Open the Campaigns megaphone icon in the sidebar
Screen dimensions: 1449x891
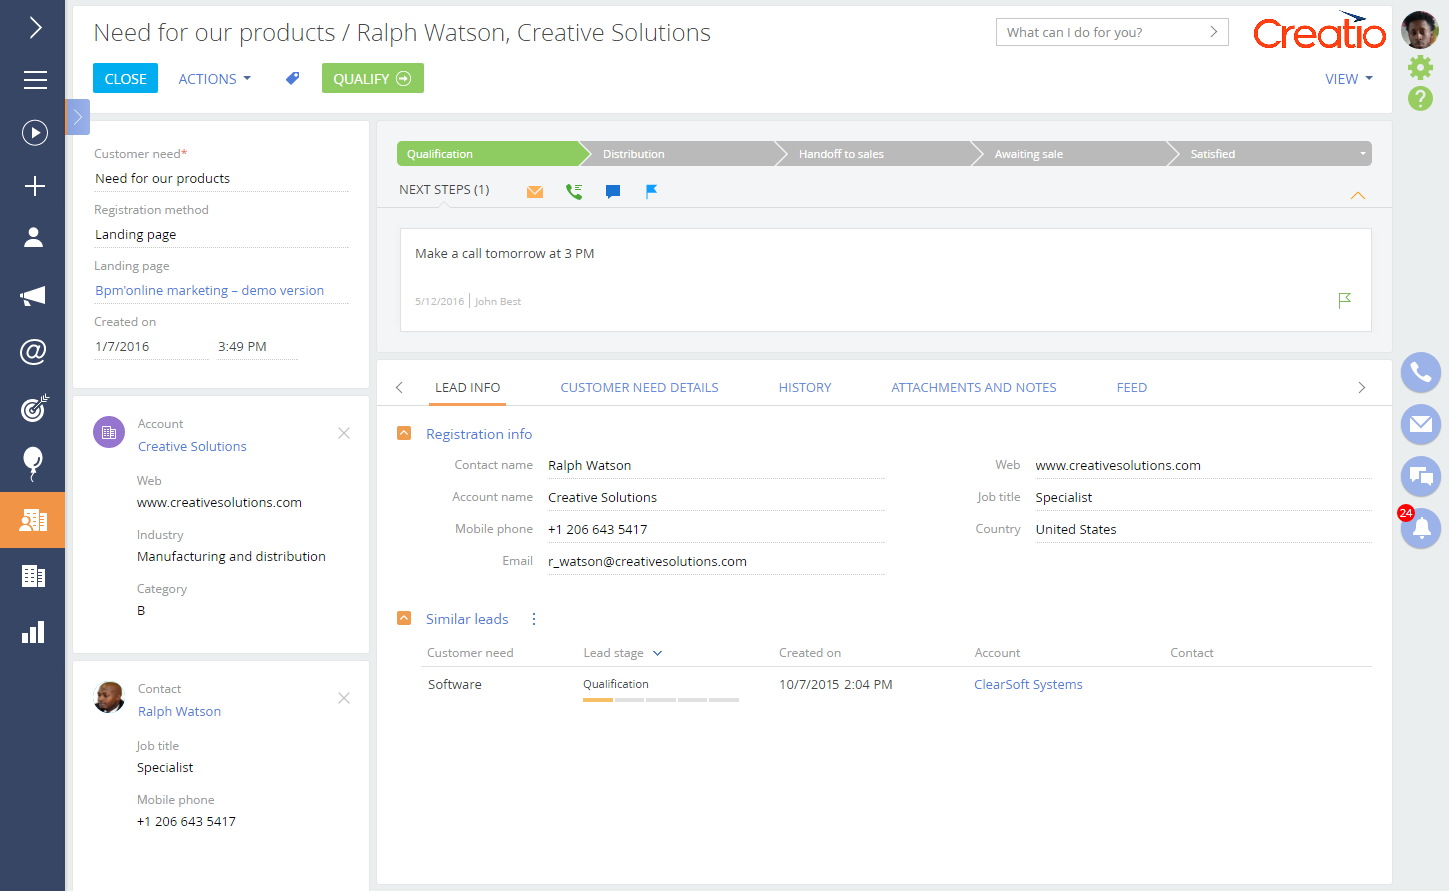pyautogui.click(x=34, y=296)
